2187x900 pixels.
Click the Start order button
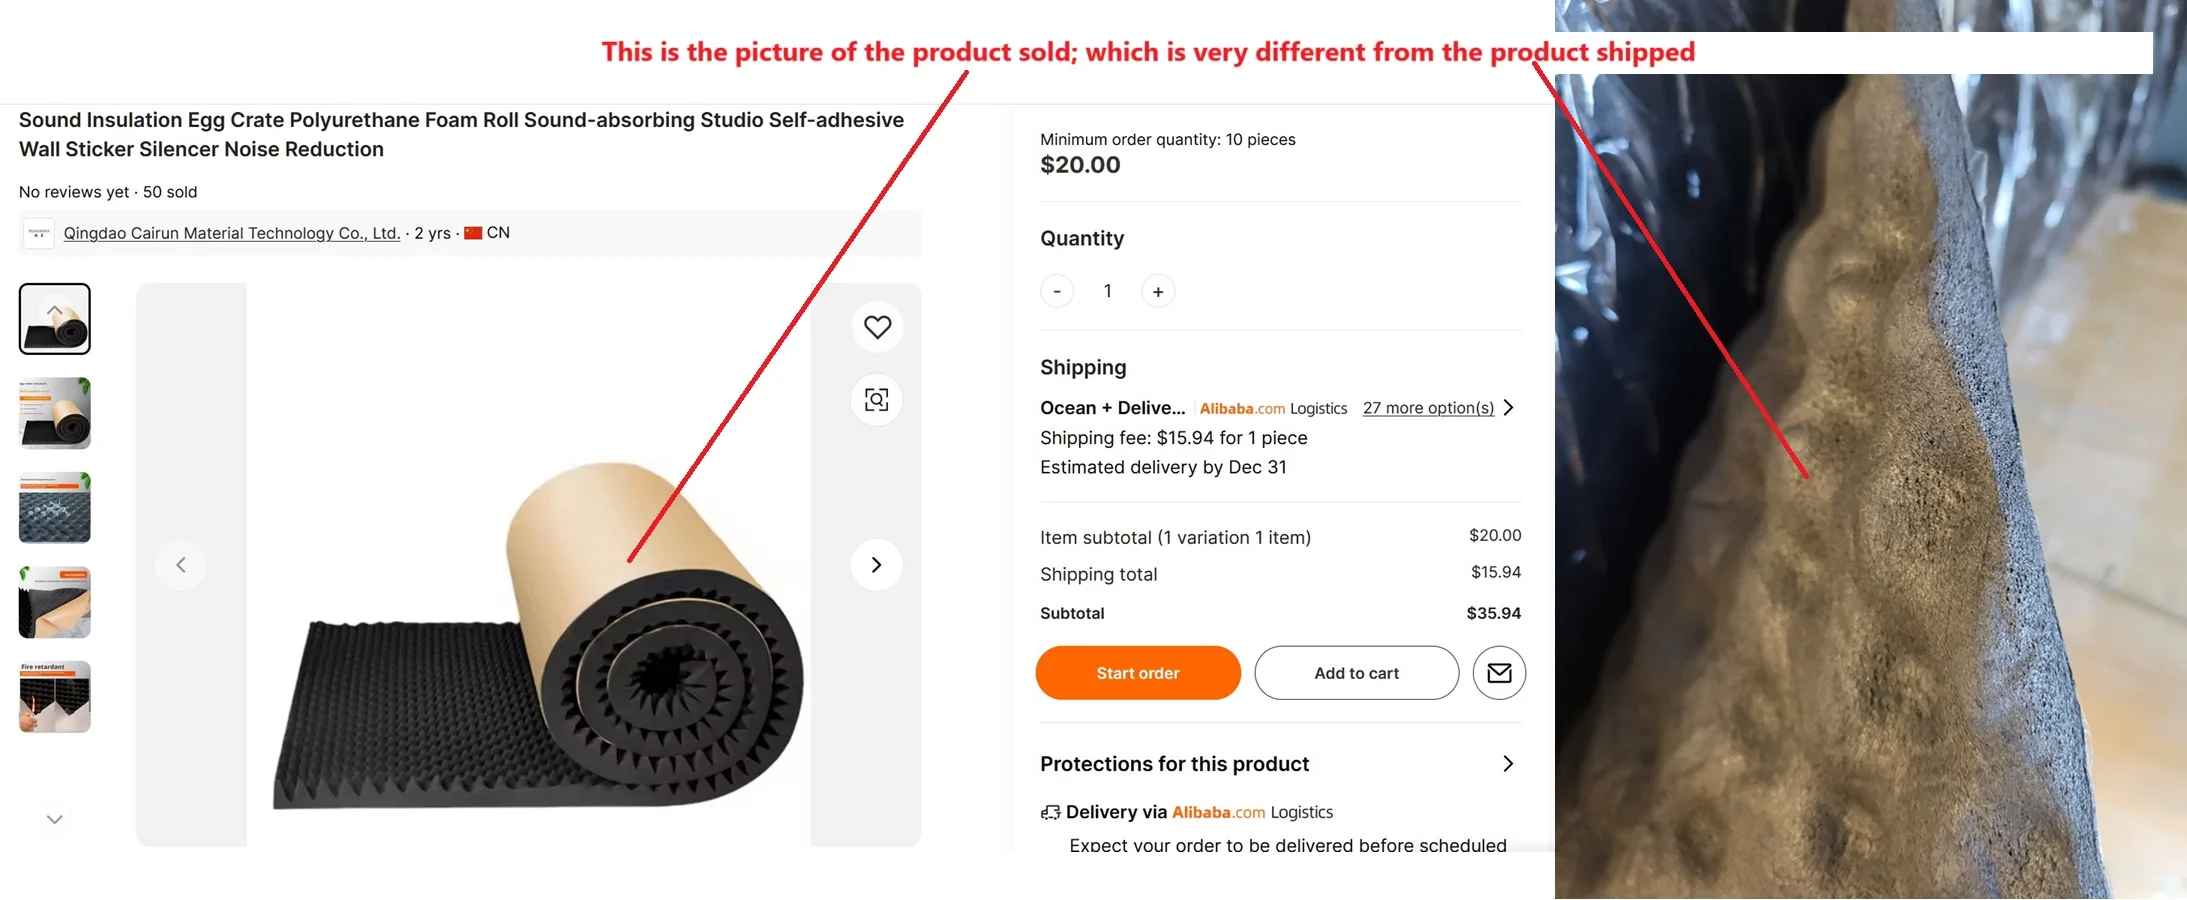pos(1137,673)
